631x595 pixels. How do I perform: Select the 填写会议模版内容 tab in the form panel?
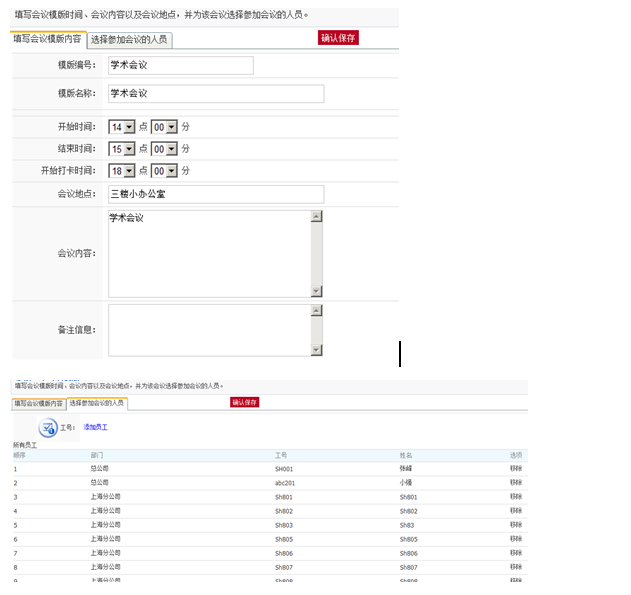[48, 39]
